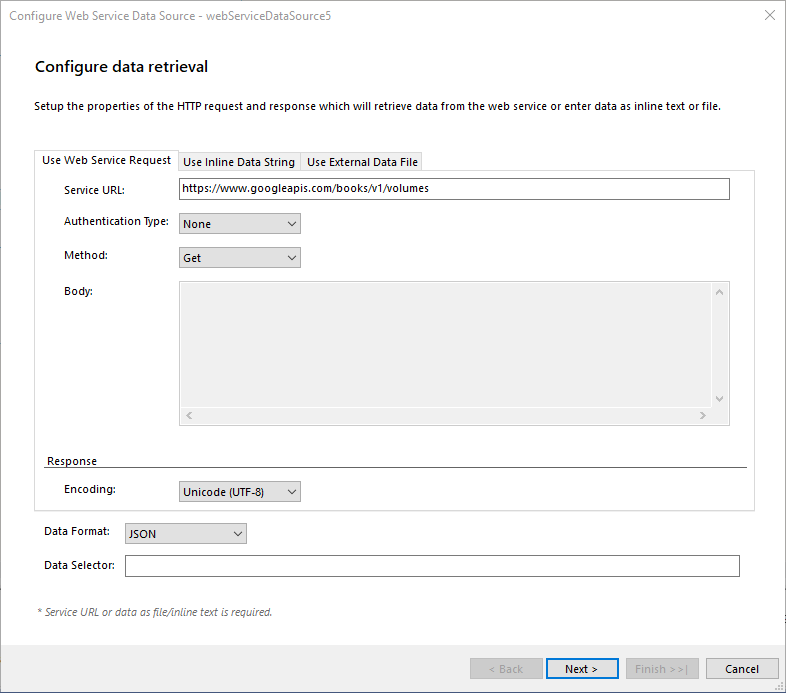Screen dimensions: 786x693
Task: Click the 'Encoding:' label
Action: 90,489
